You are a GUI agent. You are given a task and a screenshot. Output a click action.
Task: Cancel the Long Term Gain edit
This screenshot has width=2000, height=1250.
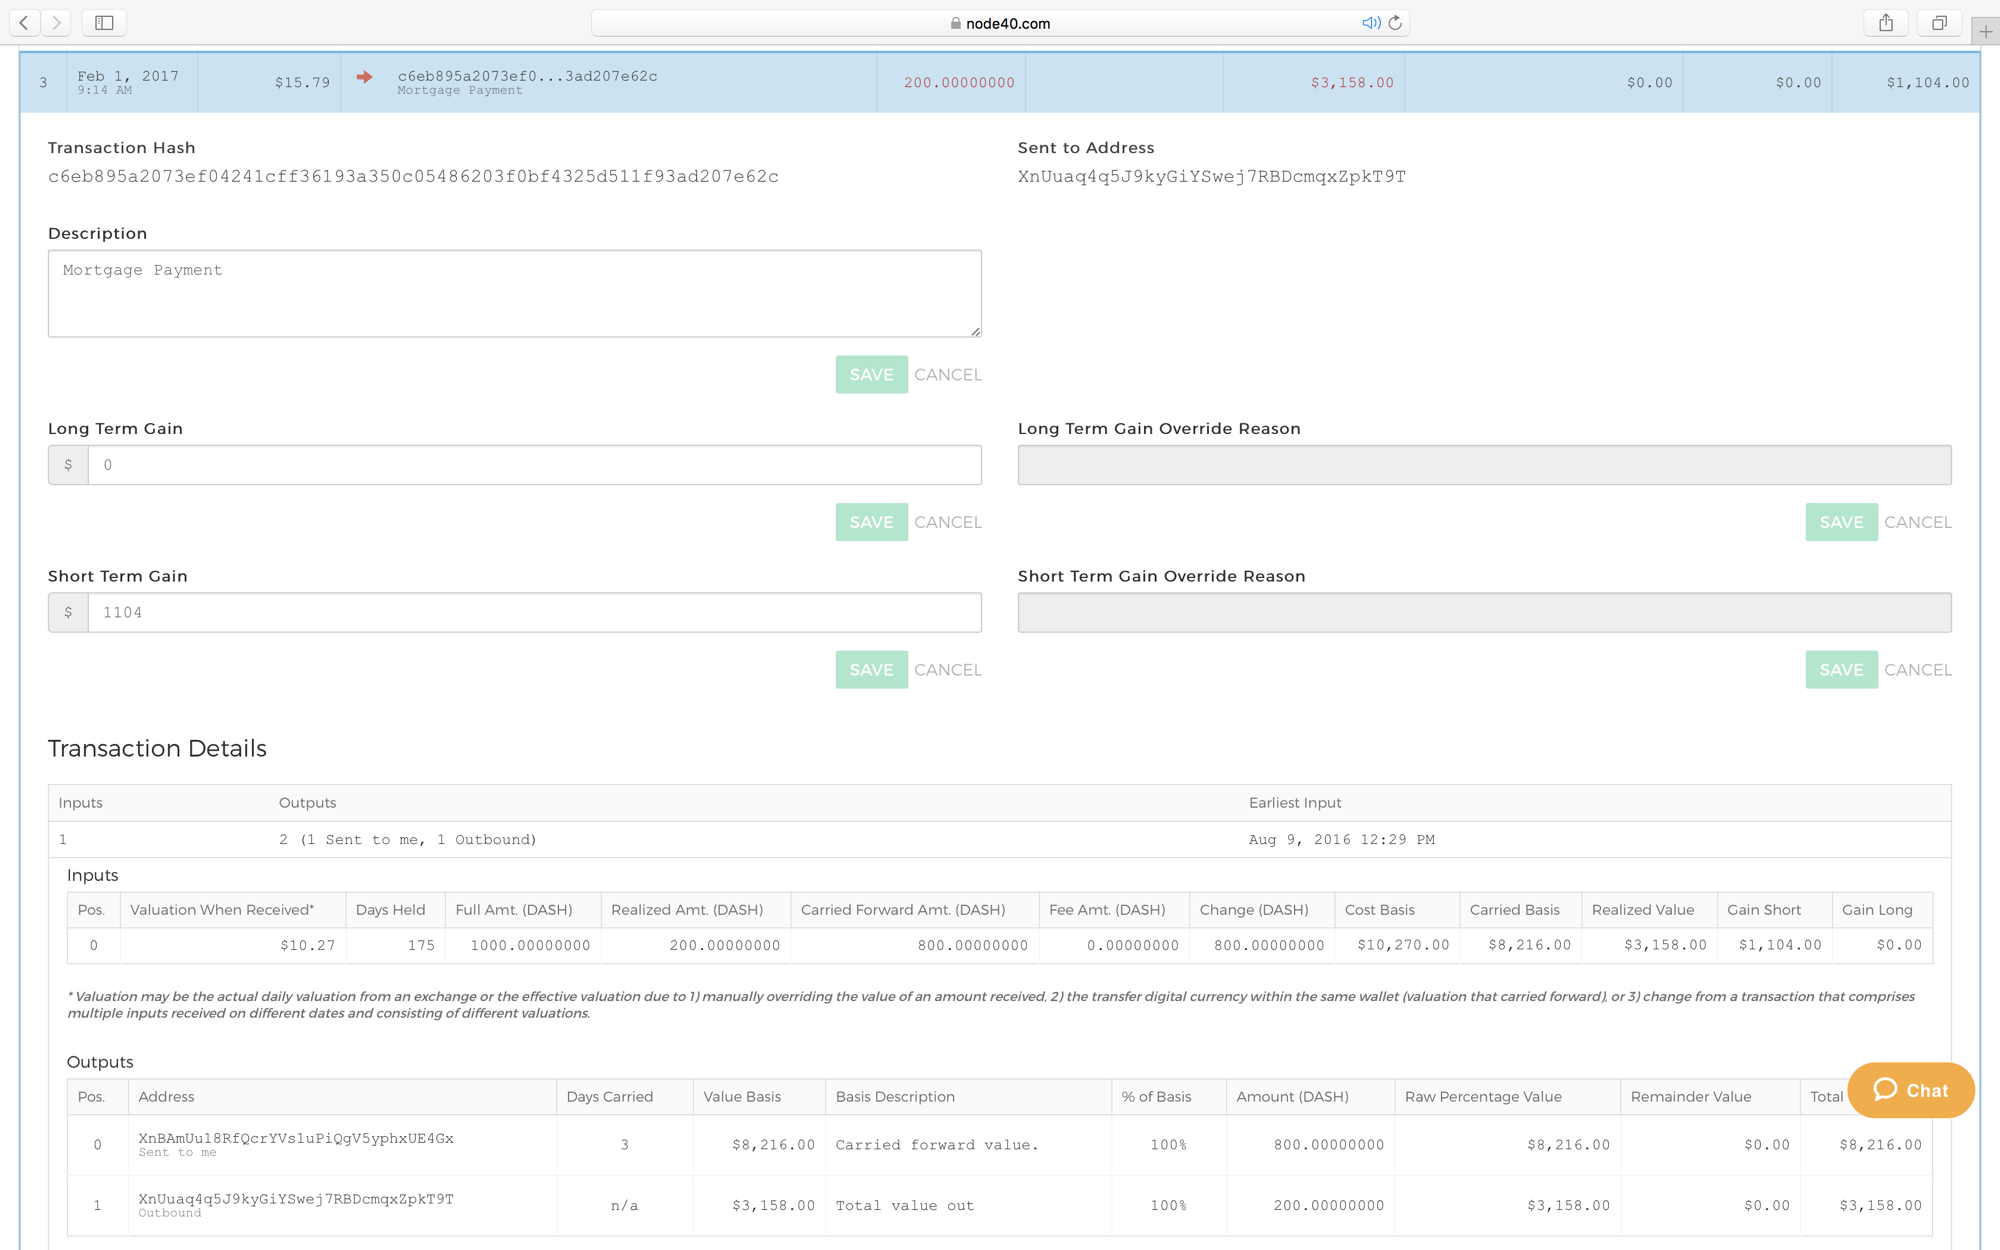(x=948, y=522)
